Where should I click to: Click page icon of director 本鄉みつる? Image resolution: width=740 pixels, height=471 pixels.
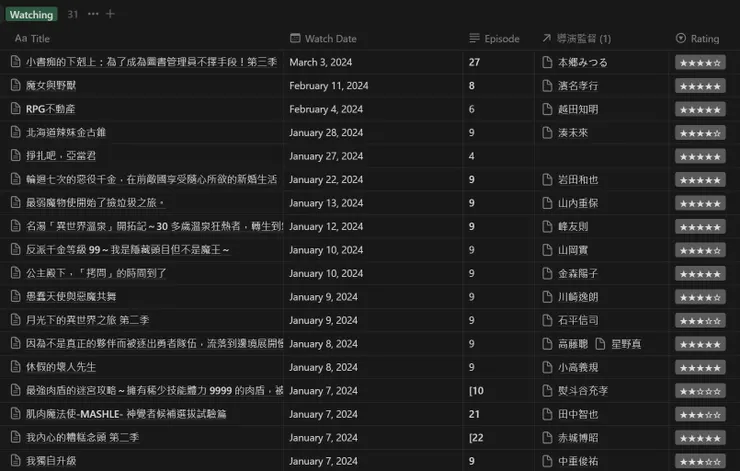(547, 62)
